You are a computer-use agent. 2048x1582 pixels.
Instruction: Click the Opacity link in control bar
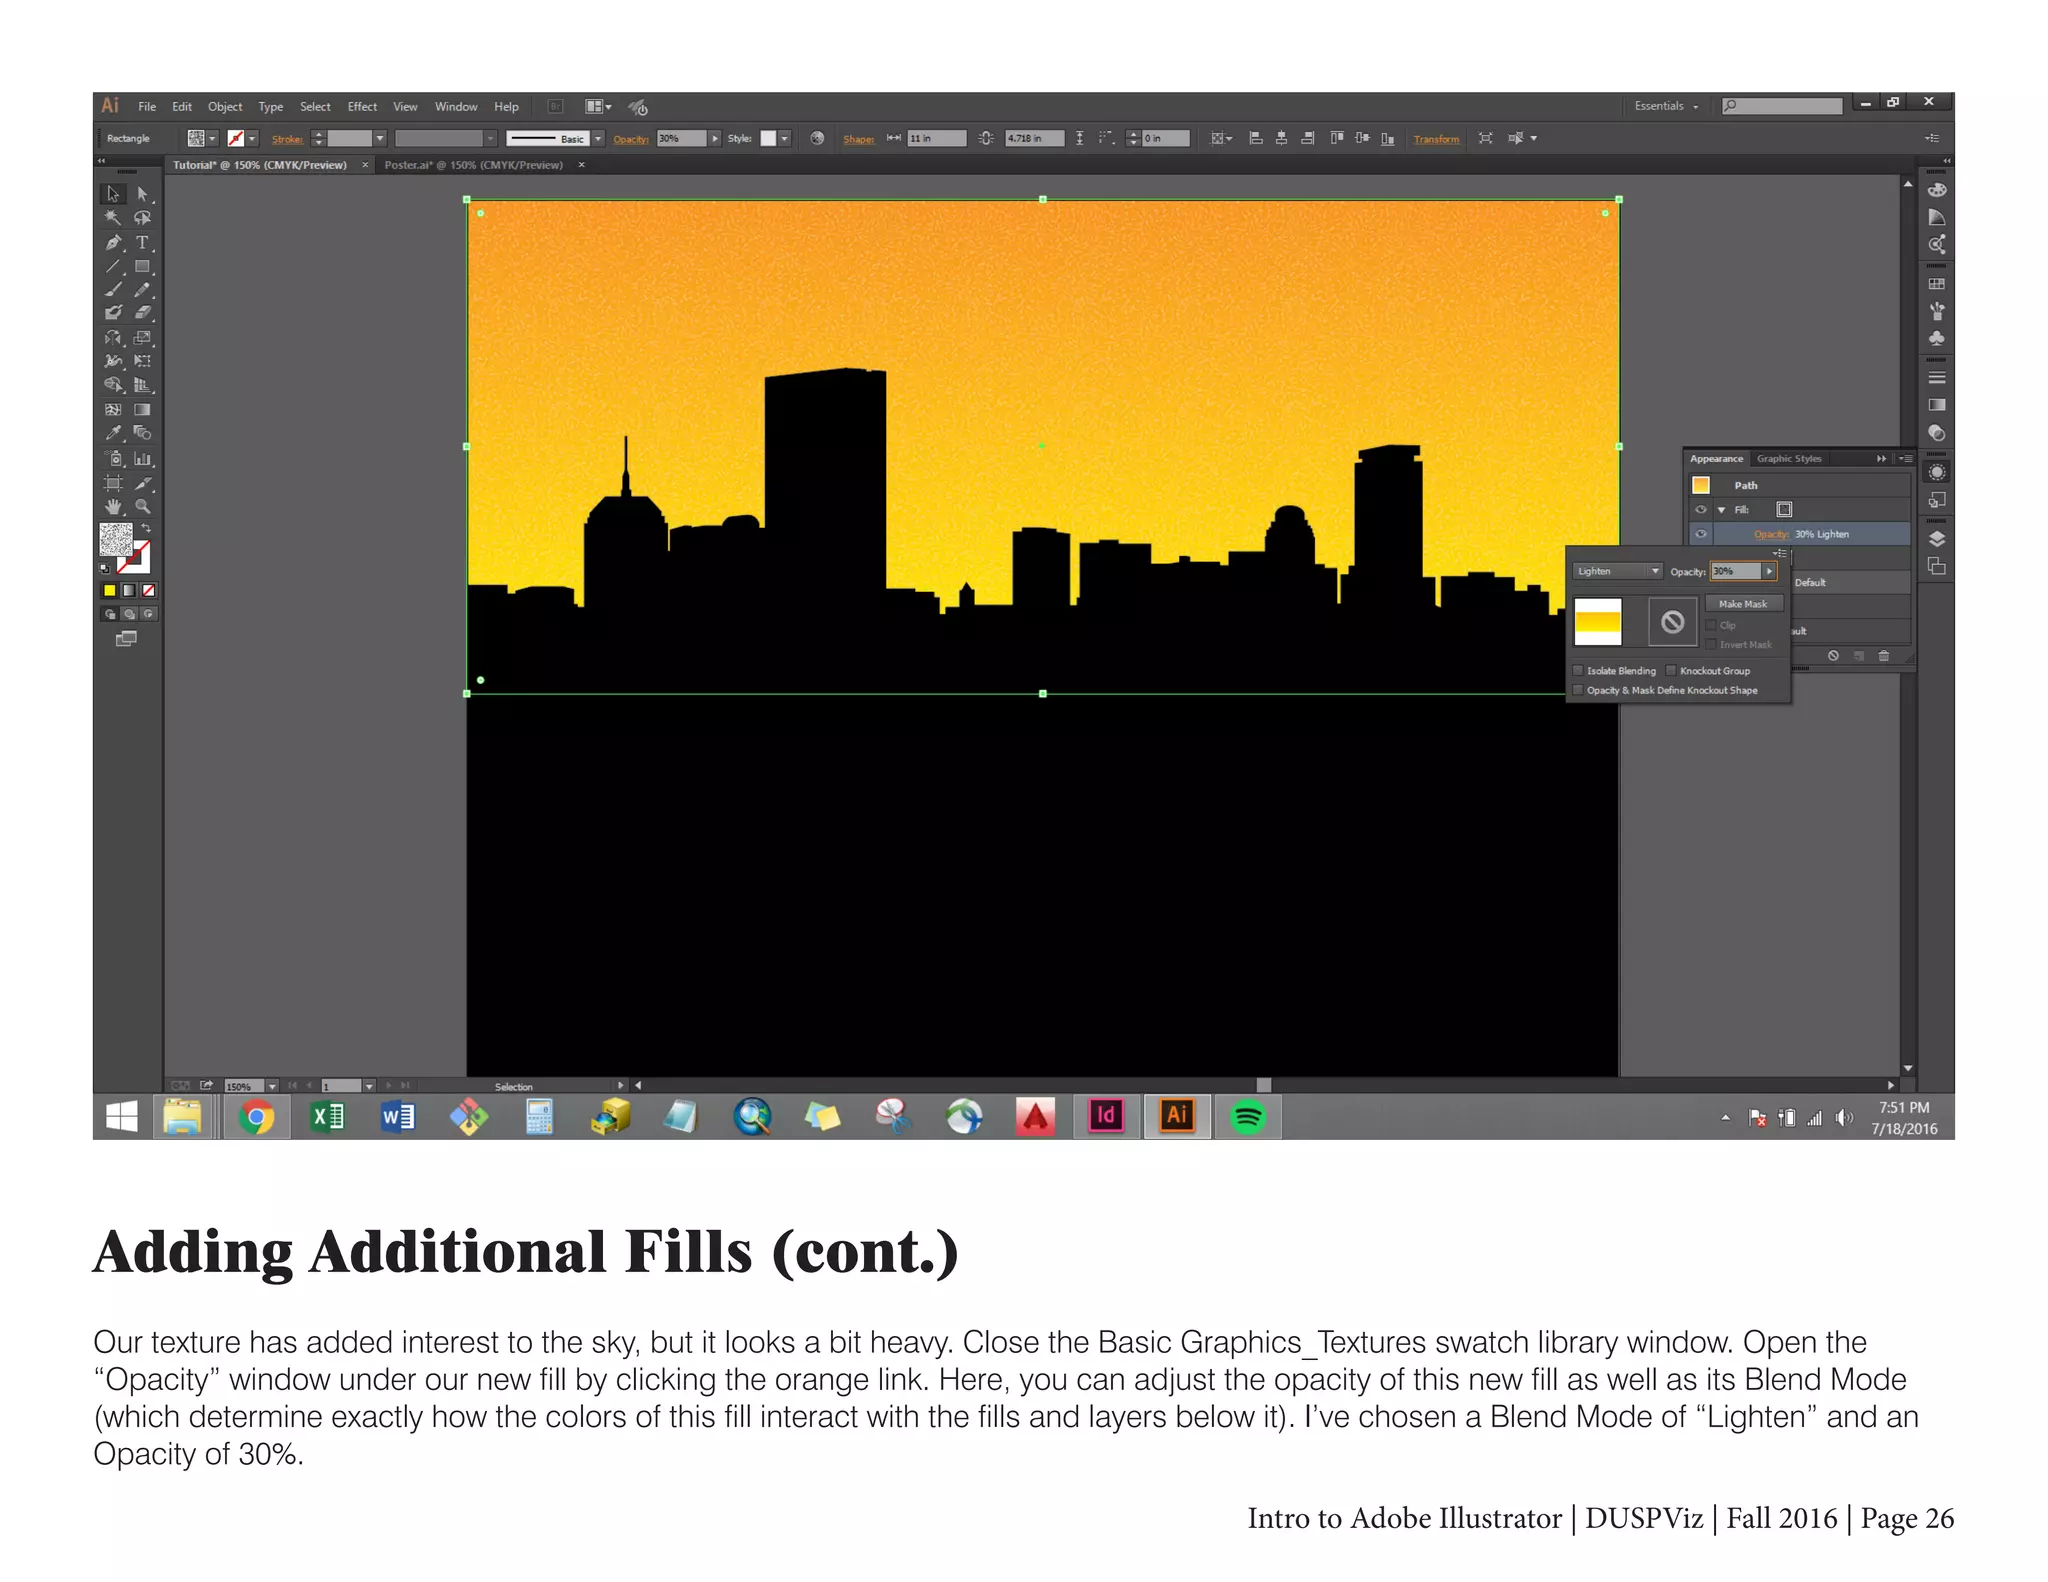point(631,139)
